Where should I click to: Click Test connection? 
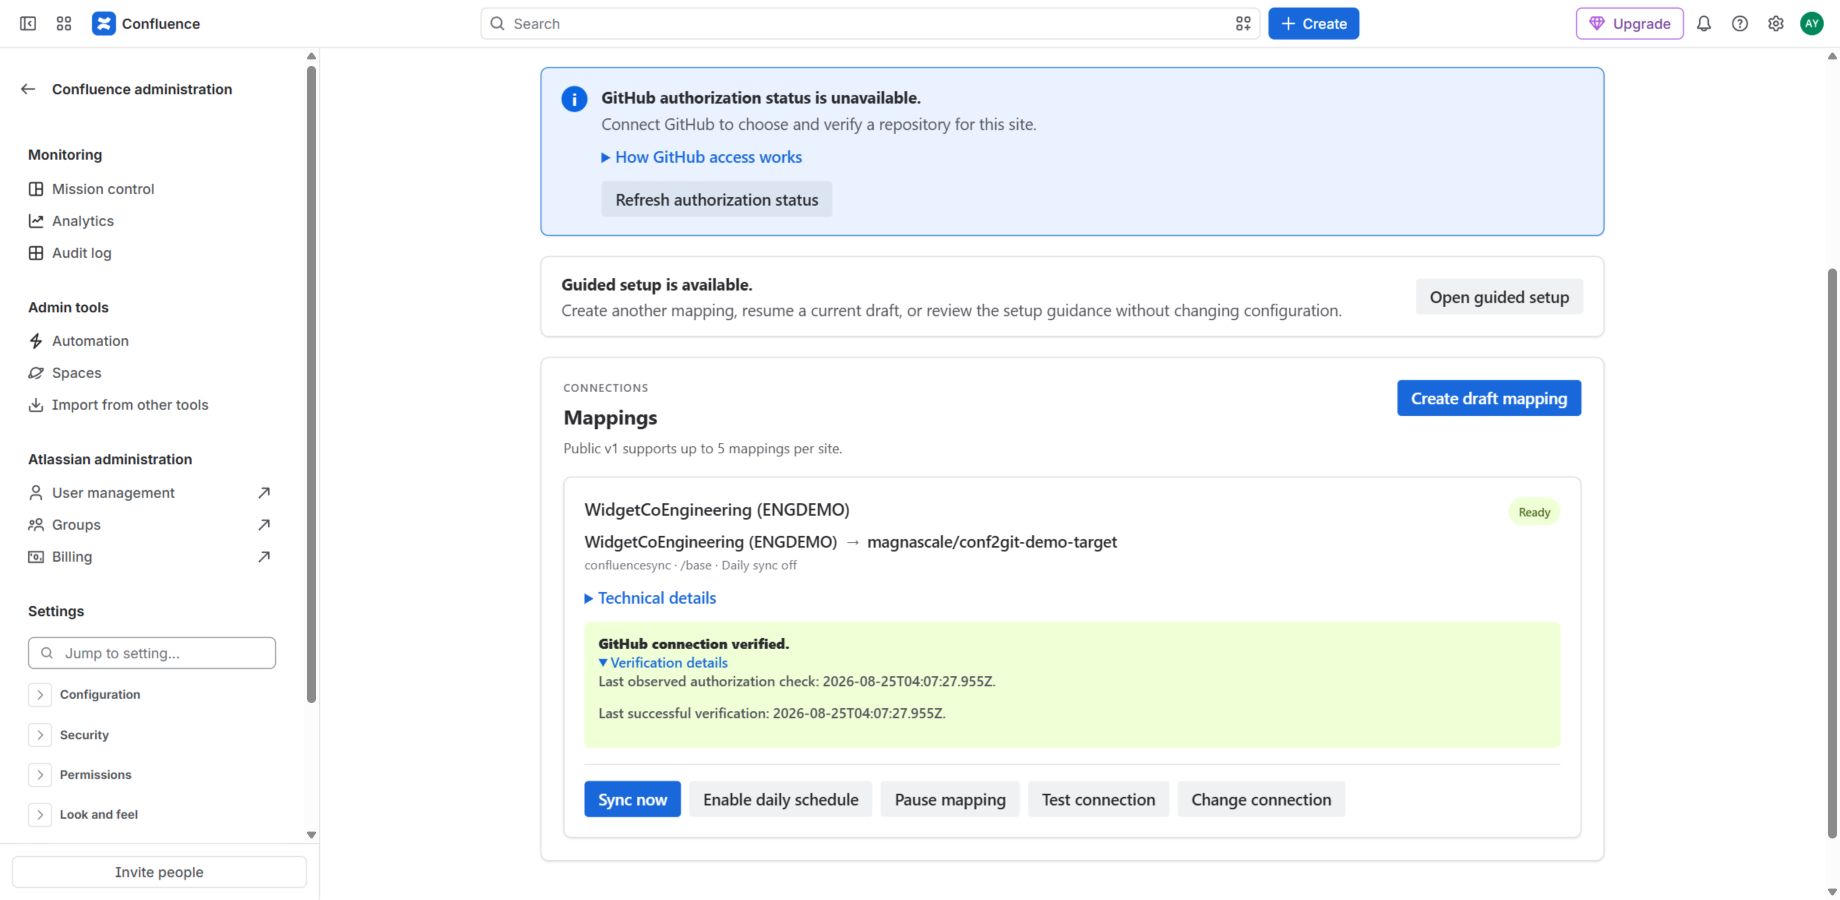tap(1098, 800)
